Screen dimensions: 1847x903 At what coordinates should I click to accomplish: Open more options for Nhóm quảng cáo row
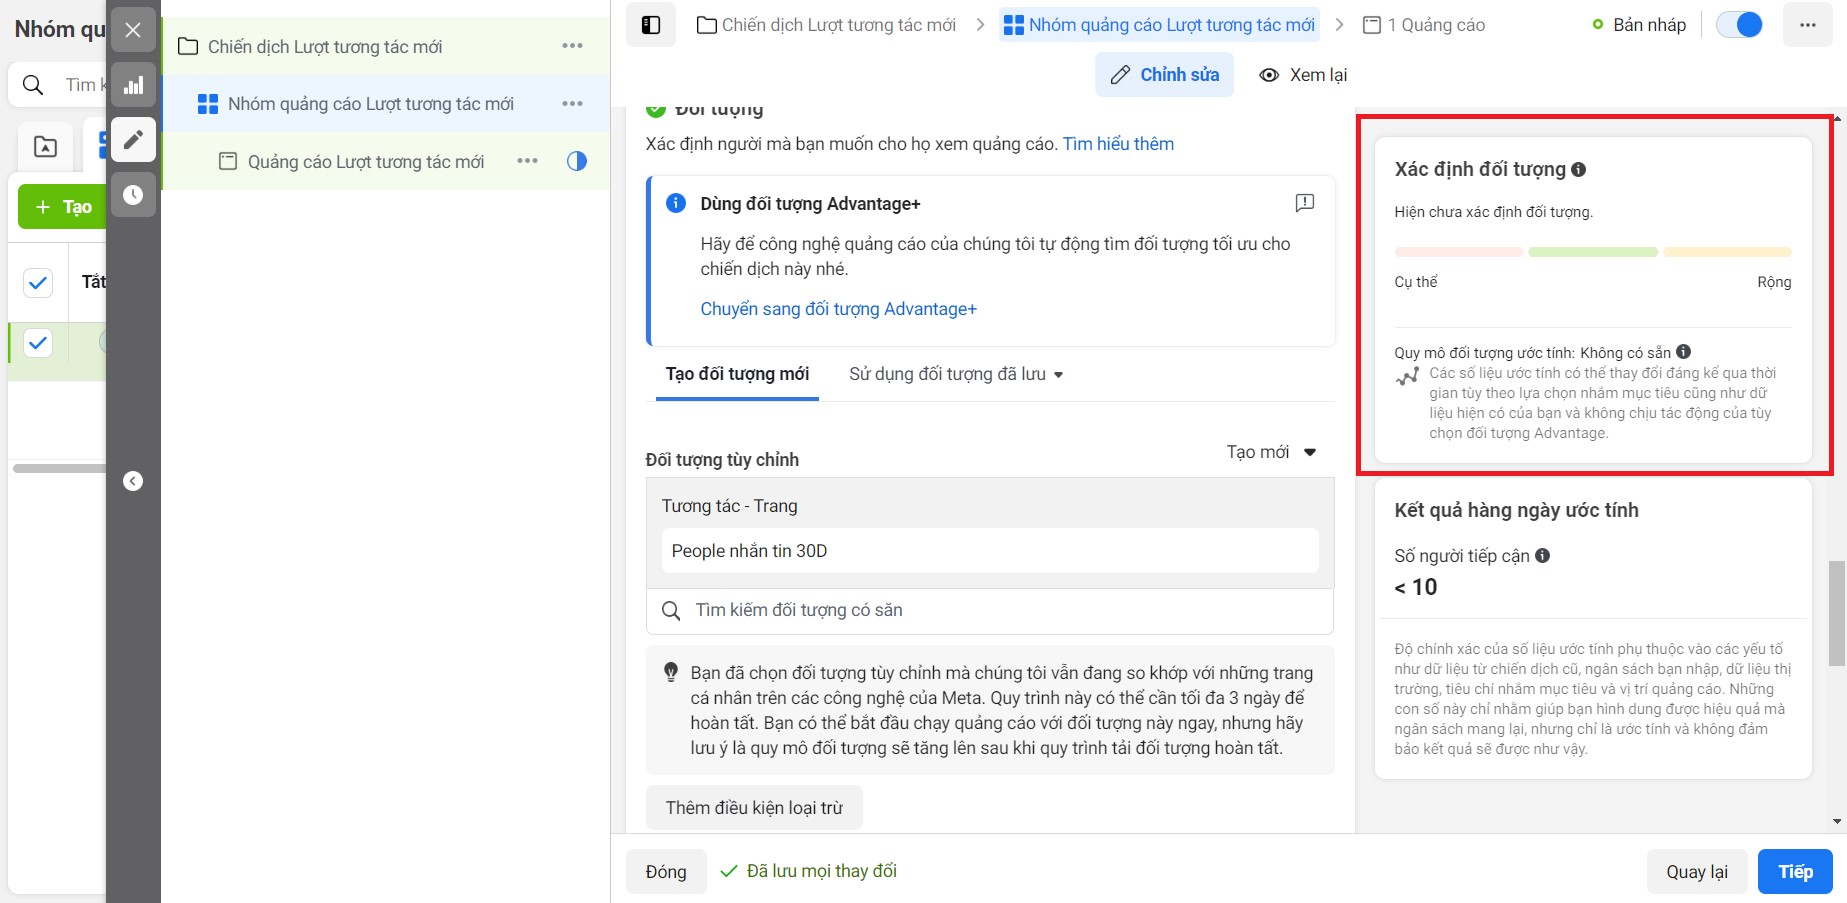click(572, 104)
